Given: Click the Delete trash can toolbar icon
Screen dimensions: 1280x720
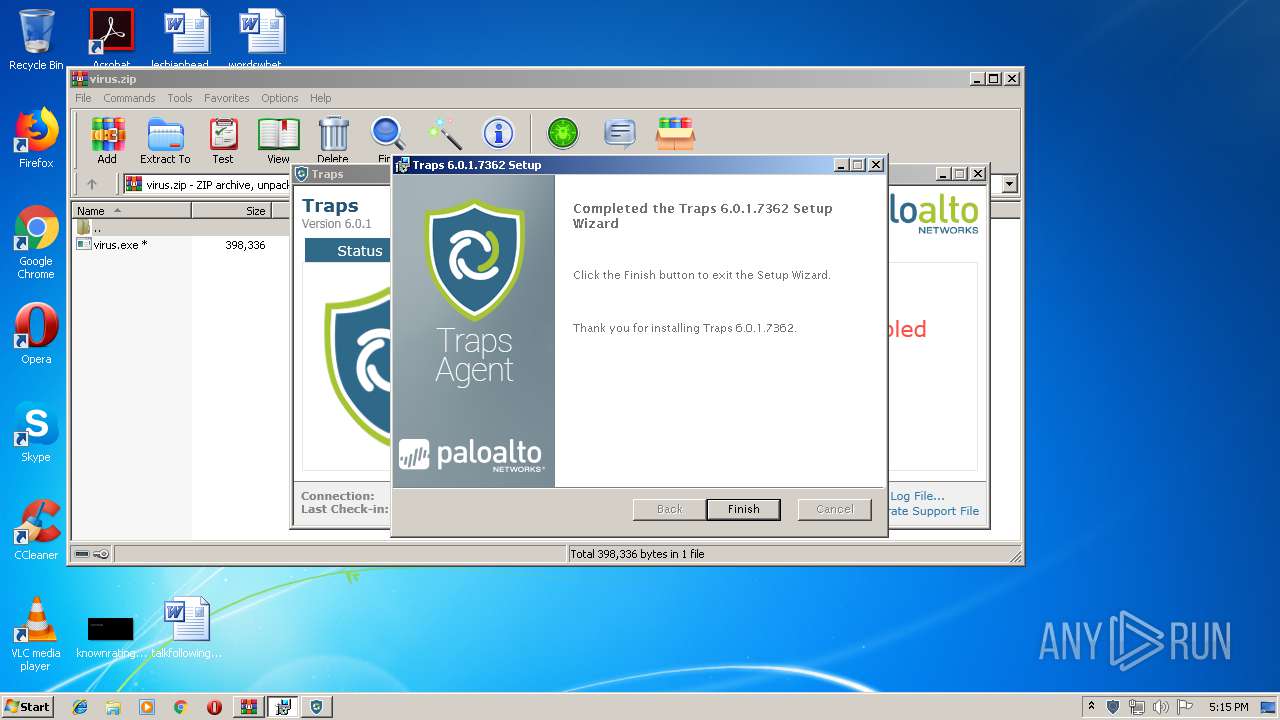Looking at the screenshot, I should [x=333, y=140].
